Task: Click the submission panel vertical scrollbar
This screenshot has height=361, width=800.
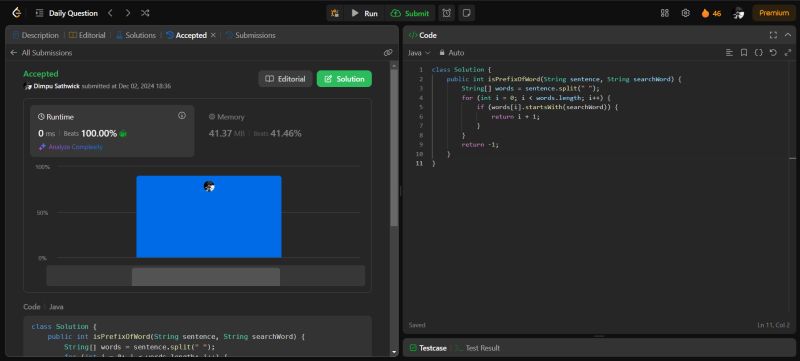Action: pyautogui.click(x=394, y=148)
